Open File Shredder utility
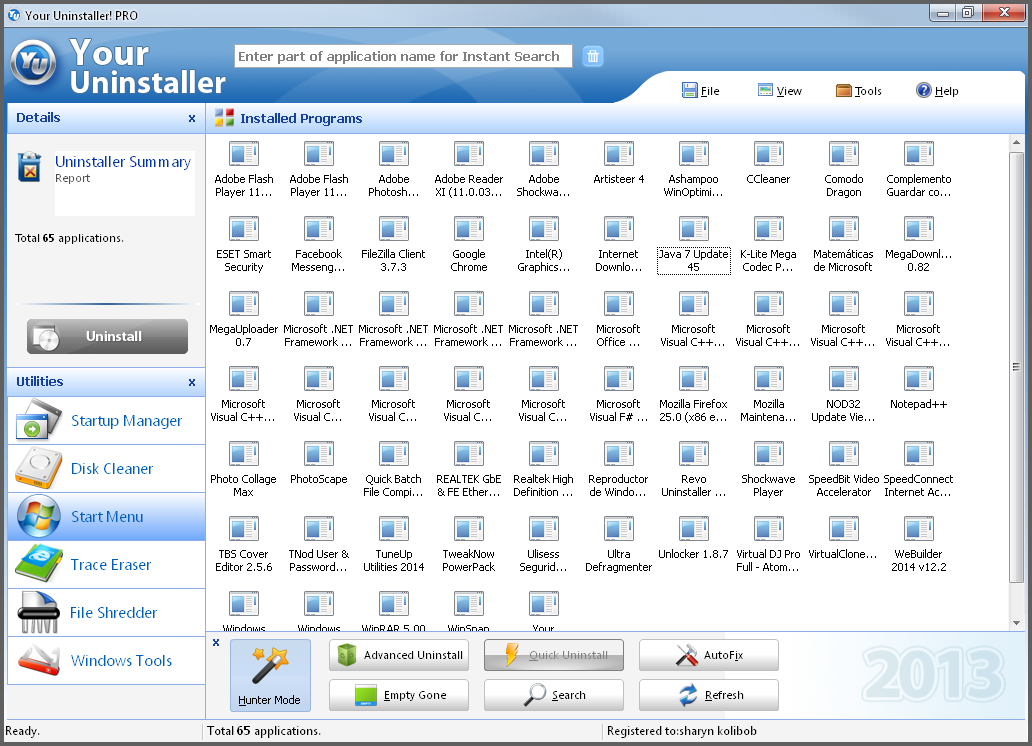Image resolution: width=1032 pixels, height=746 pixels. 106,613
